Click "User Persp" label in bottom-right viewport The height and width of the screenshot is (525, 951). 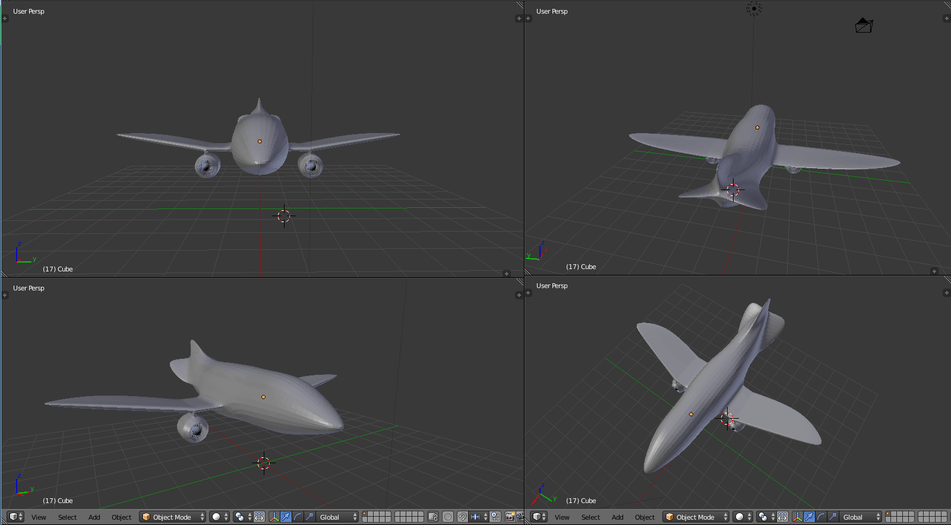pyautogui.click(x=552, y=286)
